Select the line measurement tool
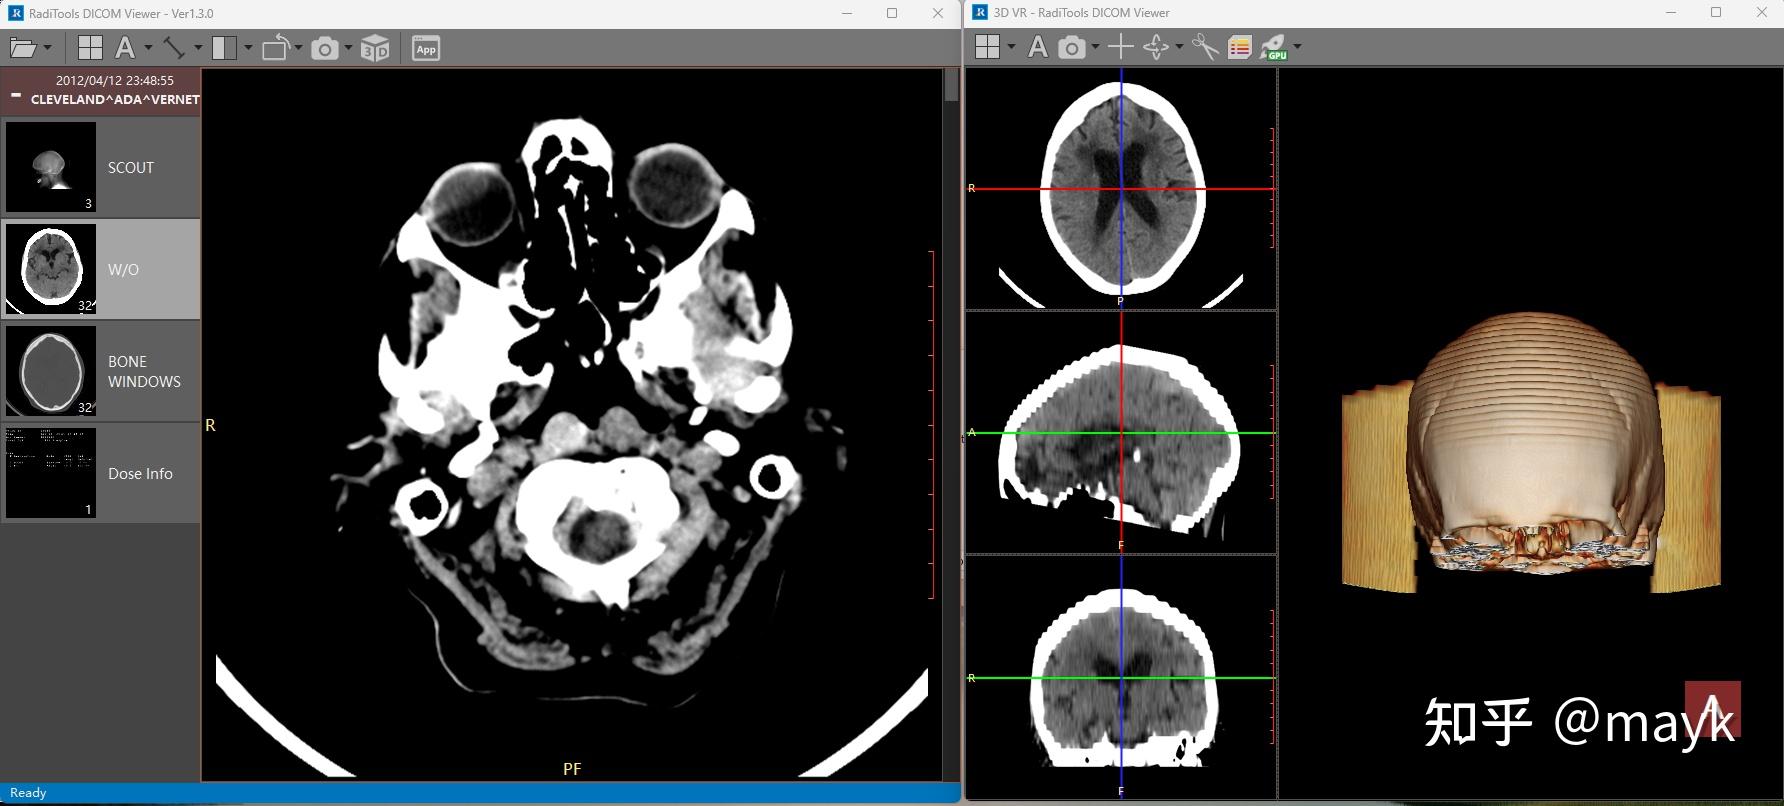This screenshot has width=1784, height=806. click(174, 48)
